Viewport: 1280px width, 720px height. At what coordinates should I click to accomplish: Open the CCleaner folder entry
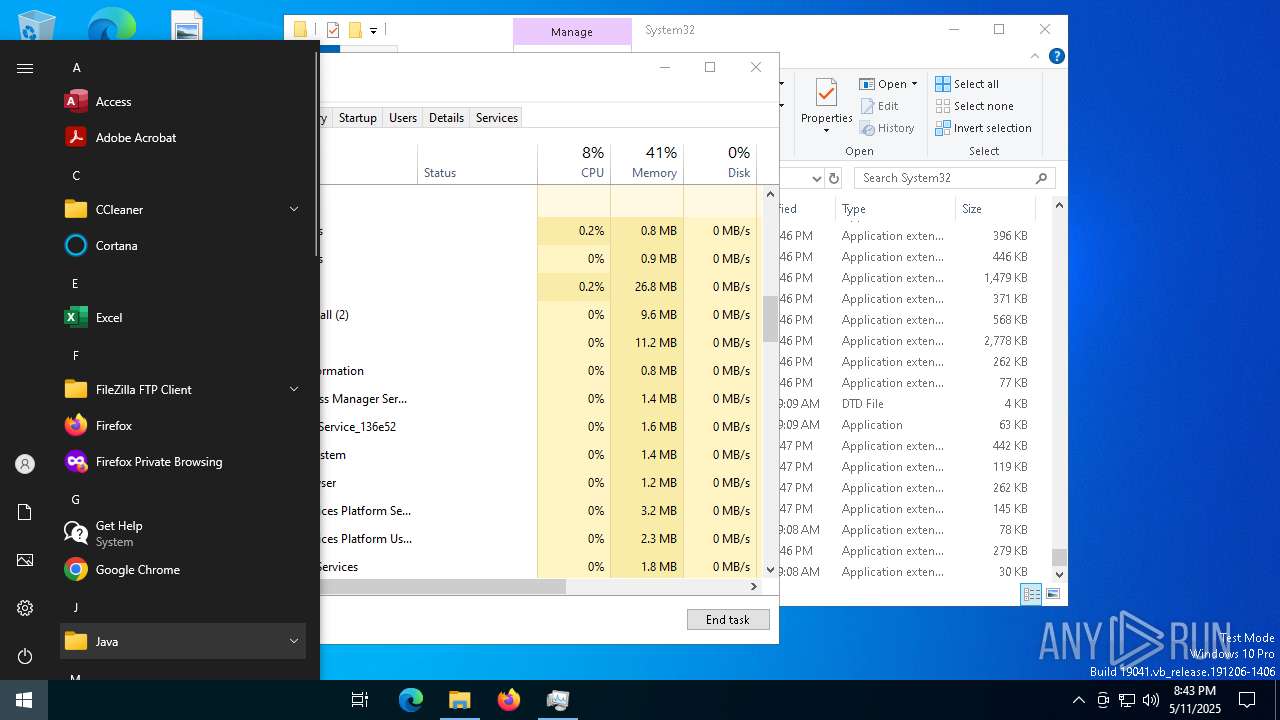coord(182,209)
